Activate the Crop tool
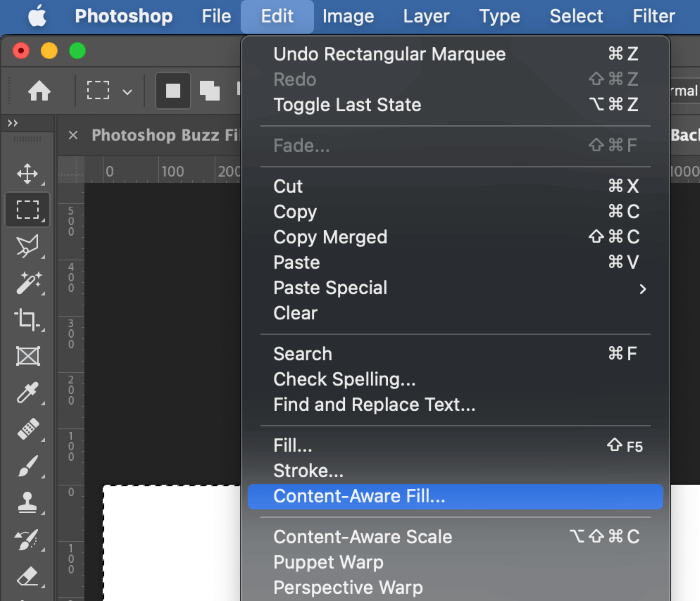The height and width of the screenshot is (601, 700). tap(27, 320)
